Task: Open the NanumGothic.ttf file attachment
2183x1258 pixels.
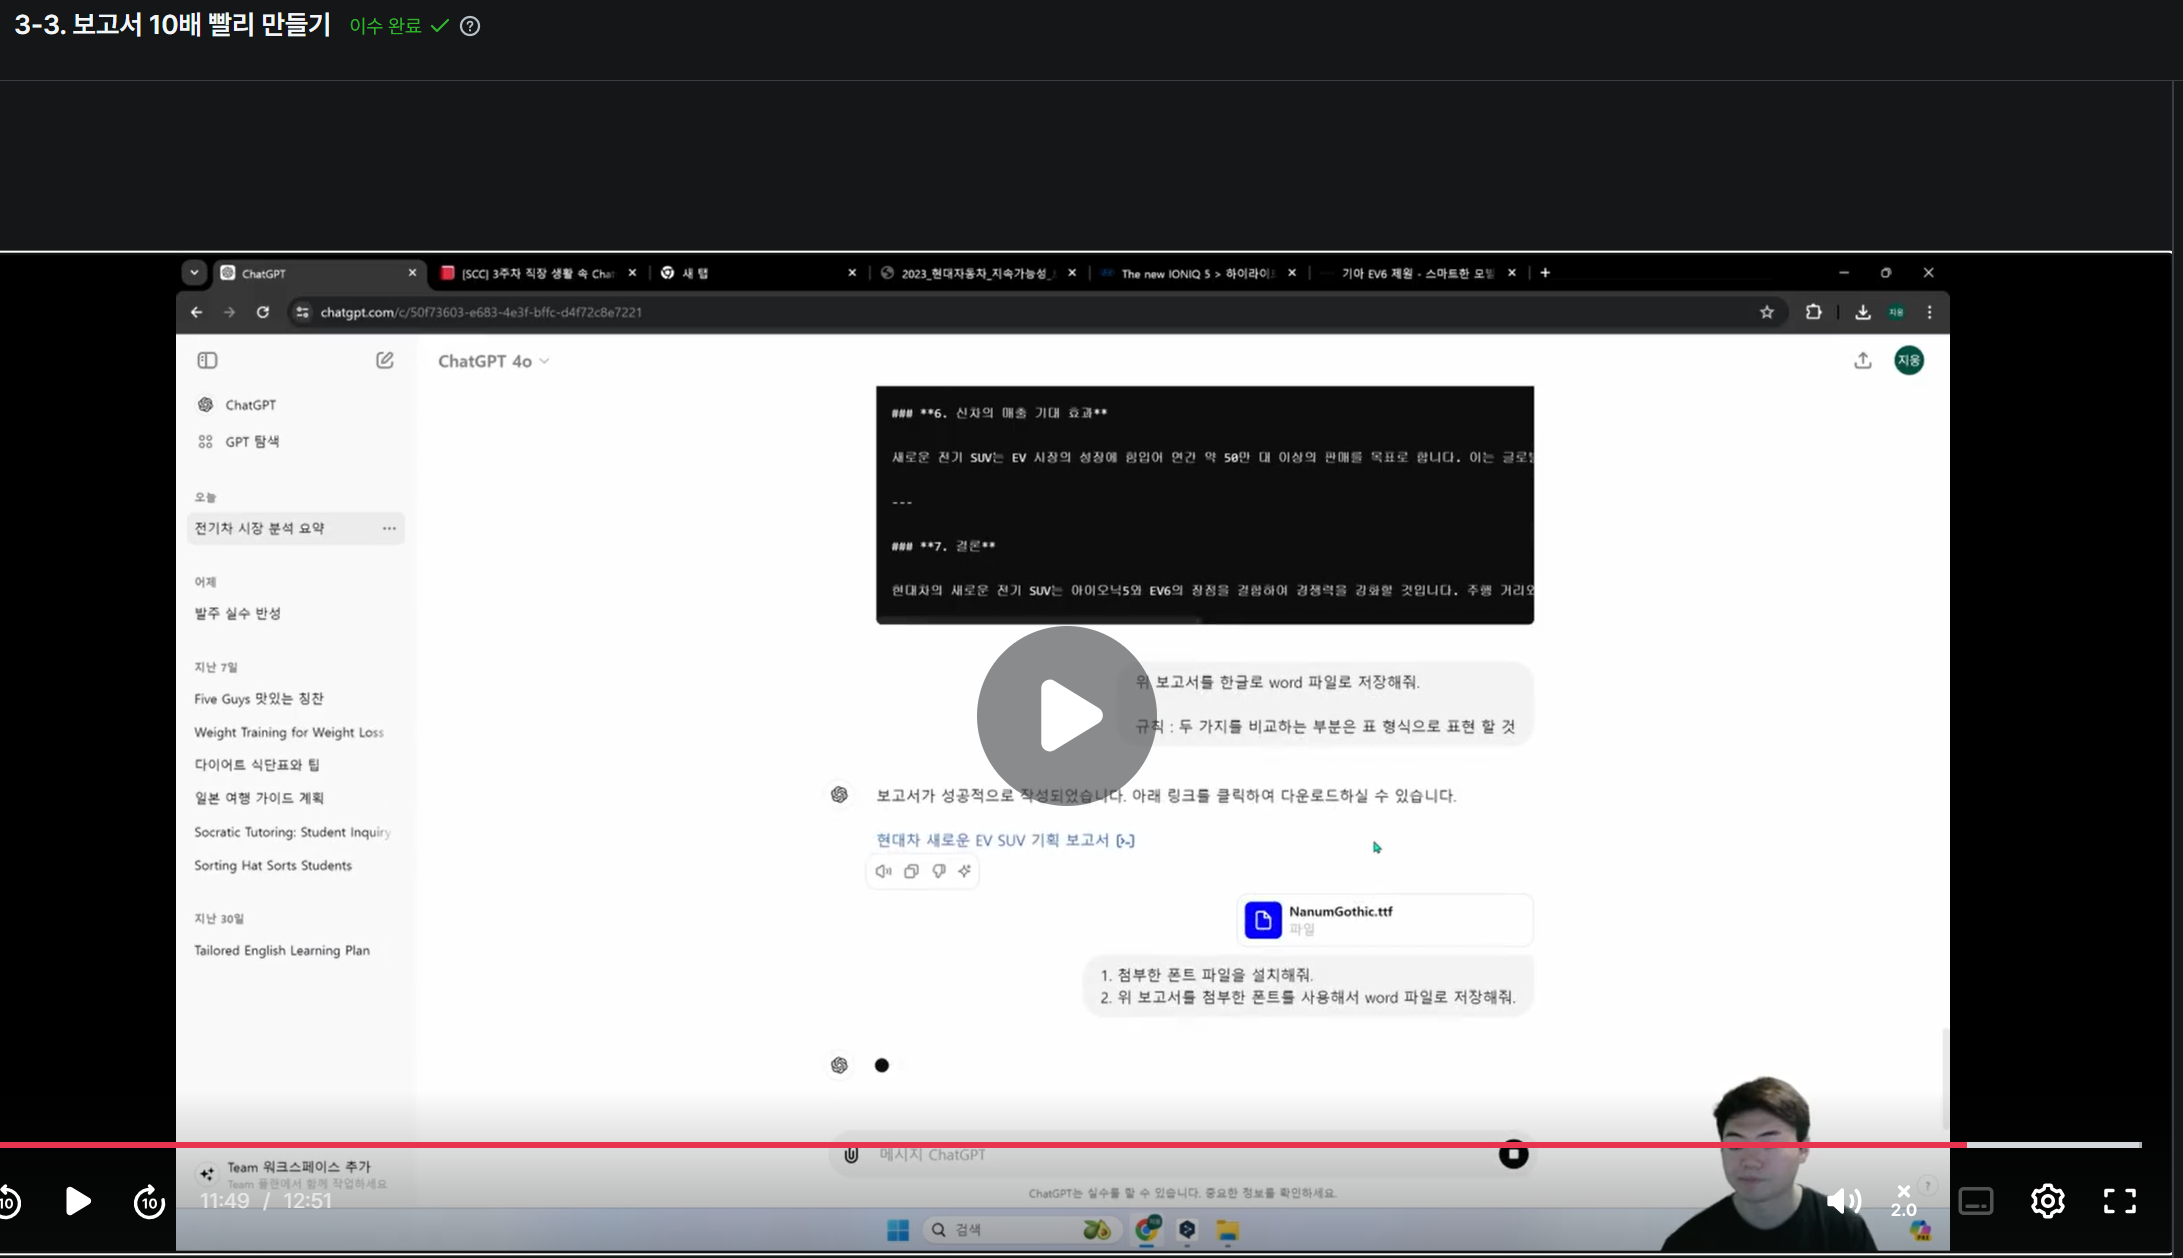Action: point(1385,919)
